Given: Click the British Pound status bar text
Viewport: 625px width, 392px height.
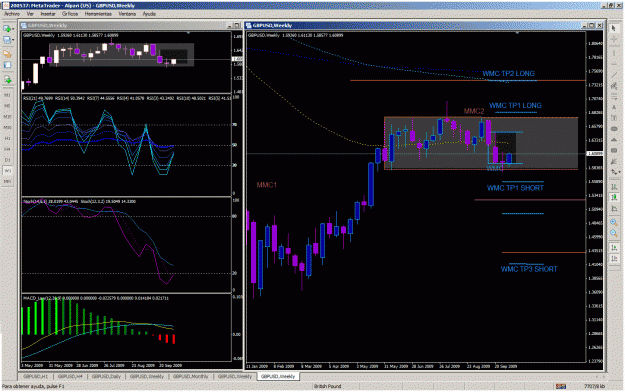Looking at the screenshot, I should point(327,386).
